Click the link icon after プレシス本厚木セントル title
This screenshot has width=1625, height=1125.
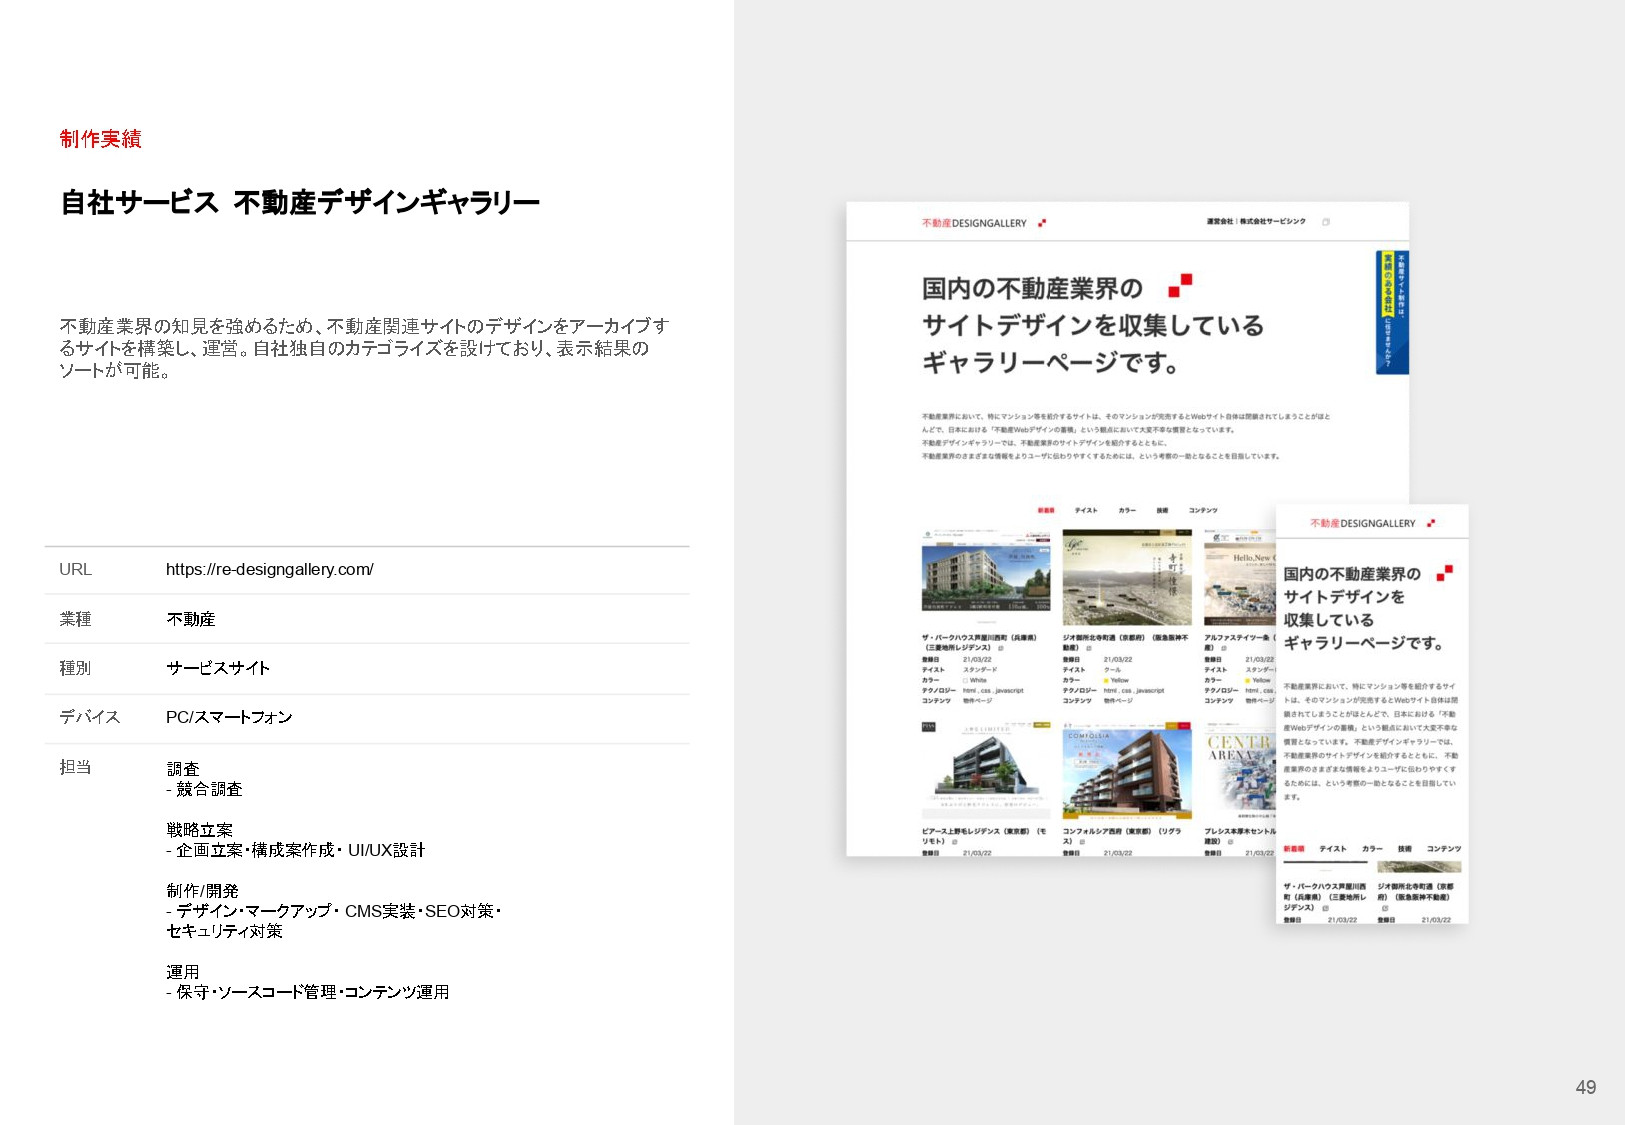point(1230,841)
